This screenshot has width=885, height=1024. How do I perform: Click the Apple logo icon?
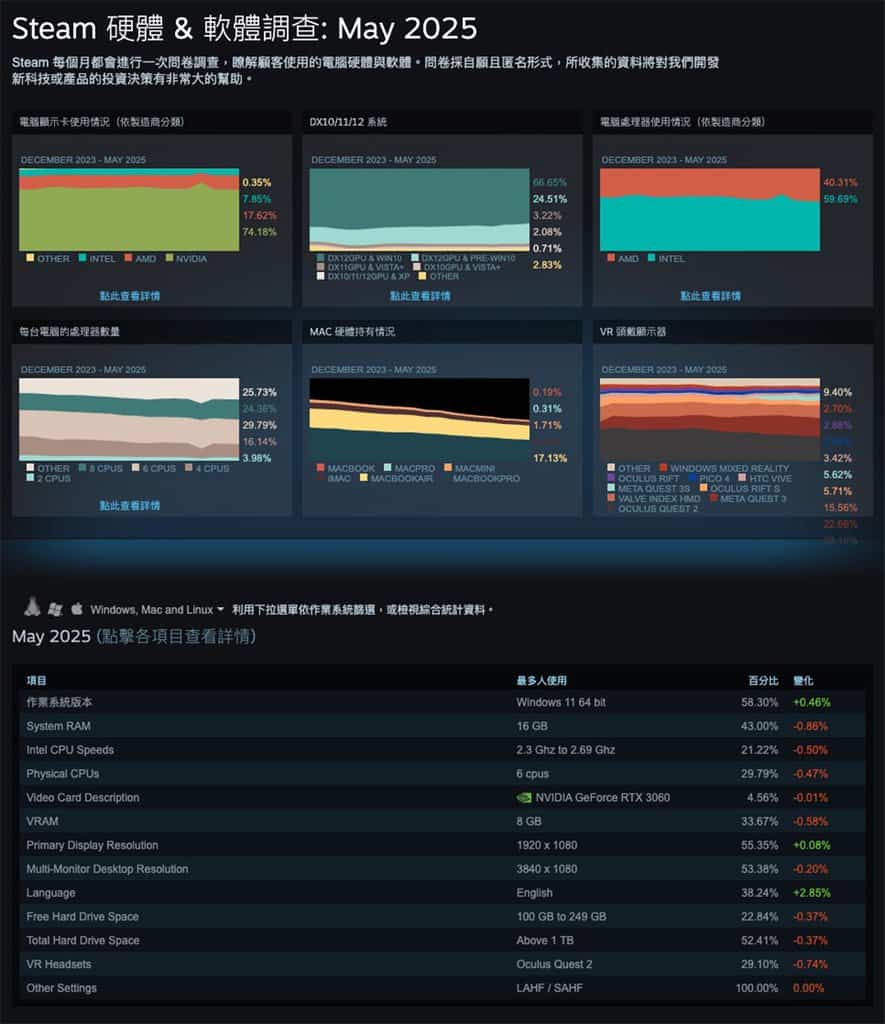coord(77,608)
